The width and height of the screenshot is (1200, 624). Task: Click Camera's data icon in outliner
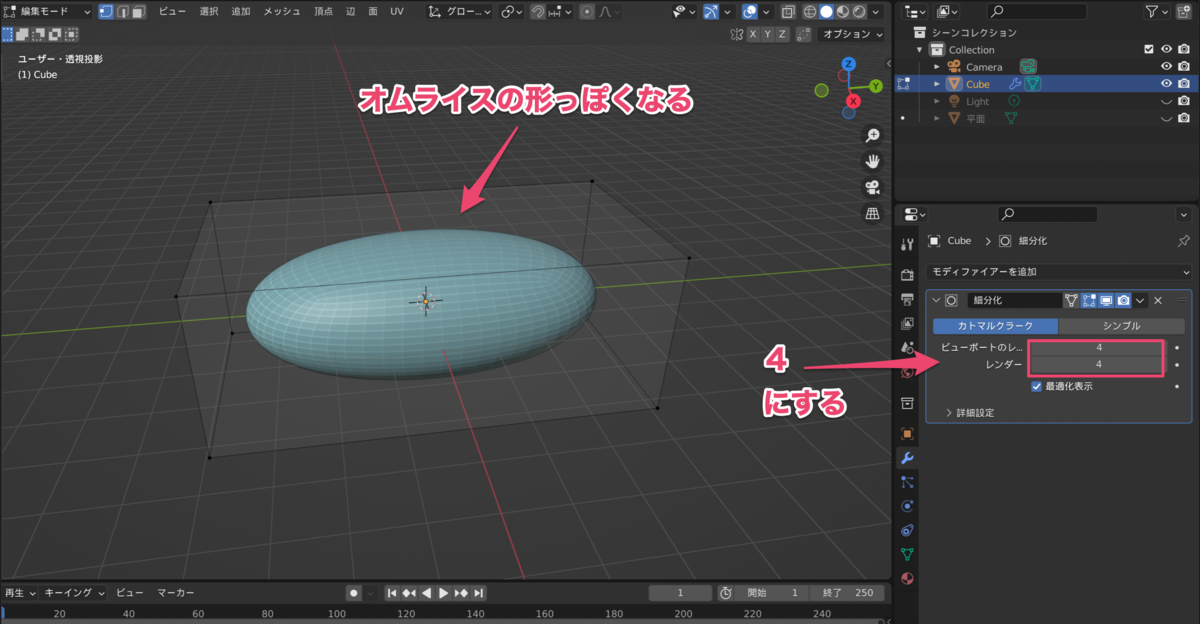1027,67
